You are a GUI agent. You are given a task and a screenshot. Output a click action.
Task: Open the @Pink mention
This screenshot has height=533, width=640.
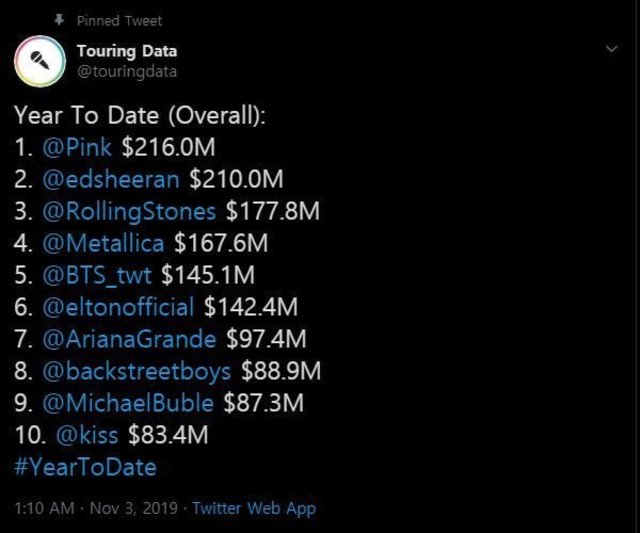point(79,149)
